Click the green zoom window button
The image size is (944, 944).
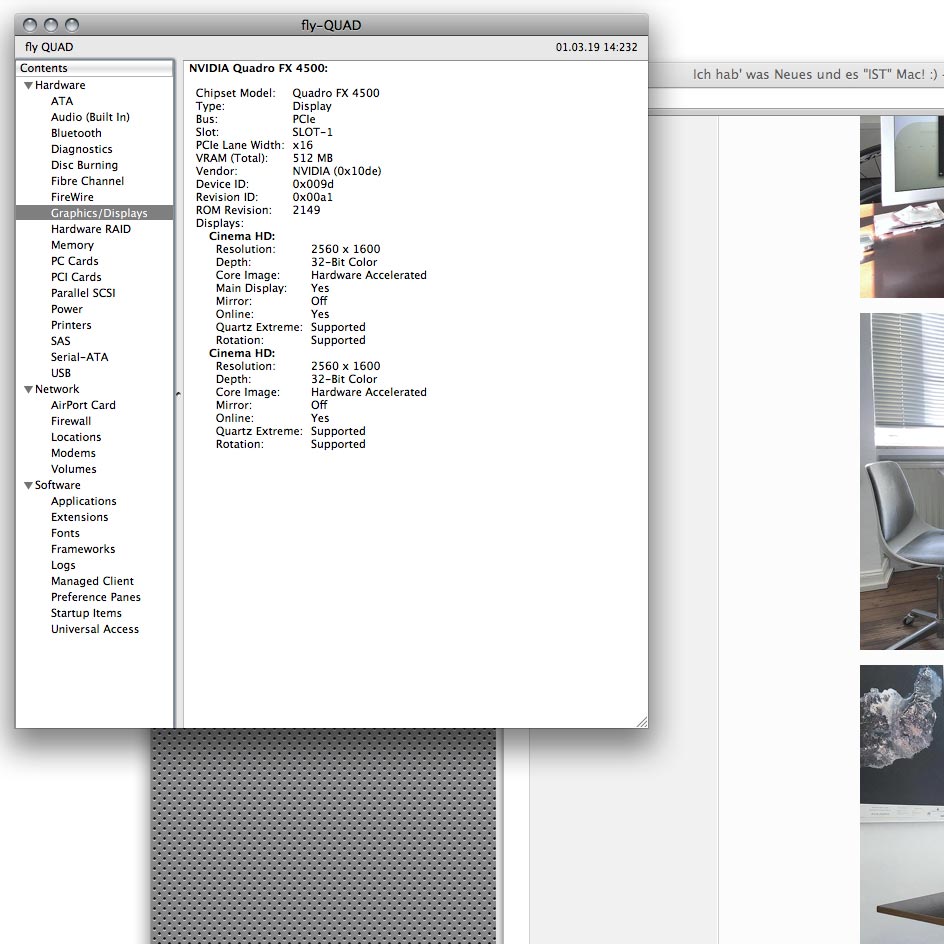point(72,25)
